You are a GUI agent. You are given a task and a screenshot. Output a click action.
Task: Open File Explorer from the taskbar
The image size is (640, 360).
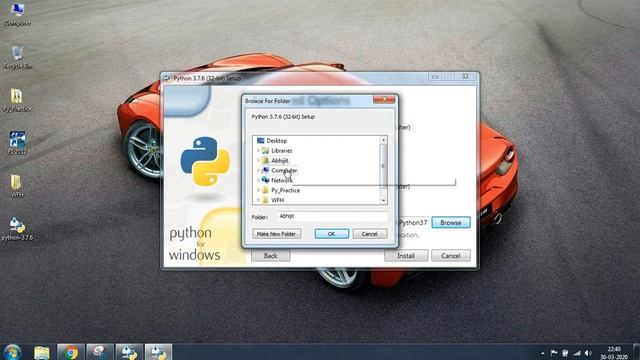click(x=42, y=352)
